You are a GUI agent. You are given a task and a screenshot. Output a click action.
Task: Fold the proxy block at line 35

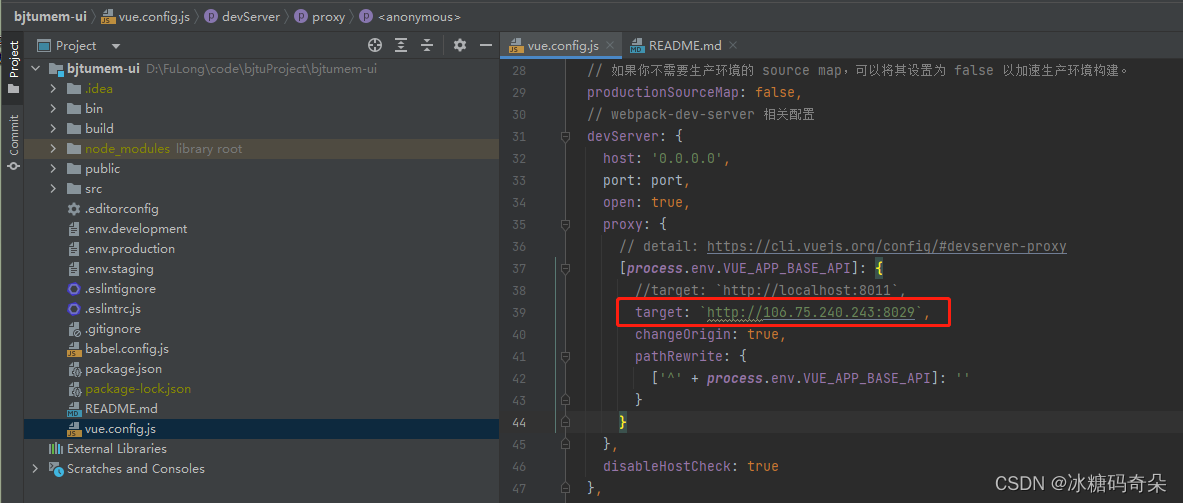pos(565,225)
